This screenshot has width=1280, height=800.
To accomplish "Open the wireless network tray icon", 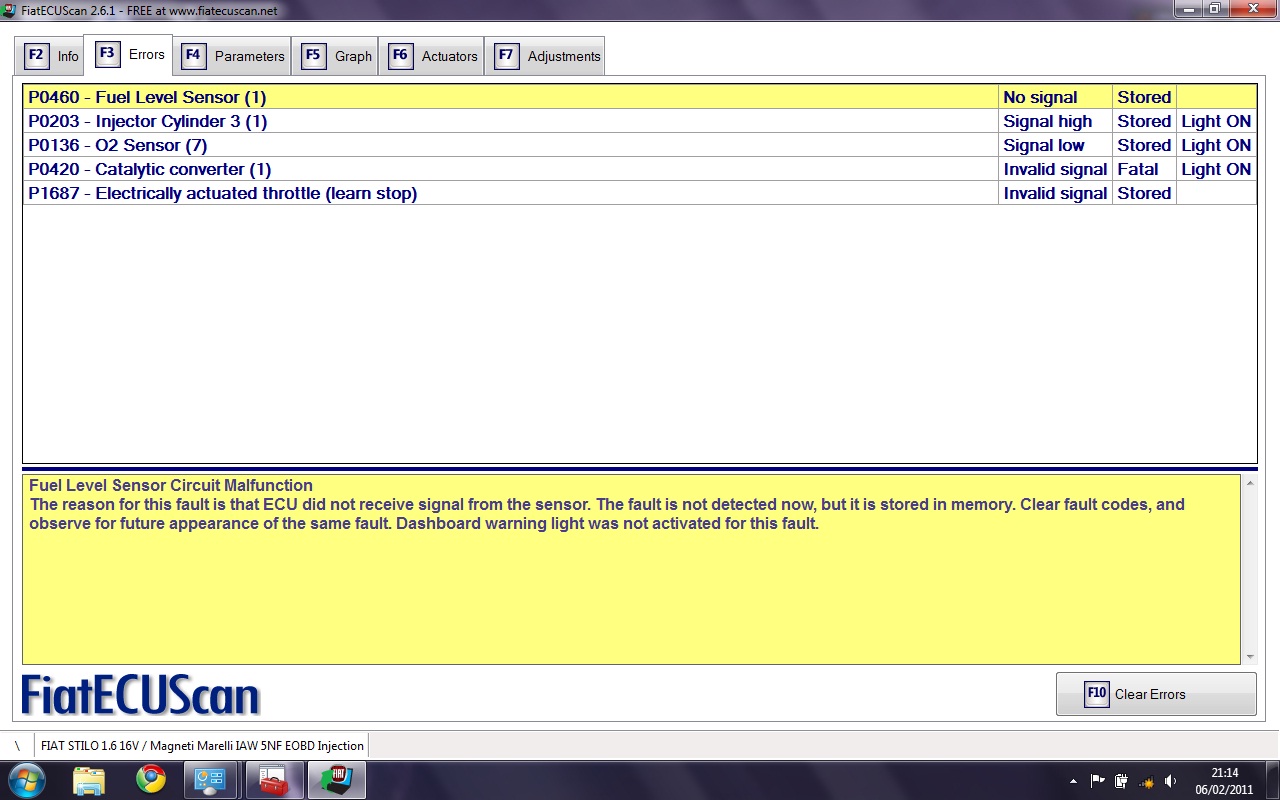I will click(1146, 781).
